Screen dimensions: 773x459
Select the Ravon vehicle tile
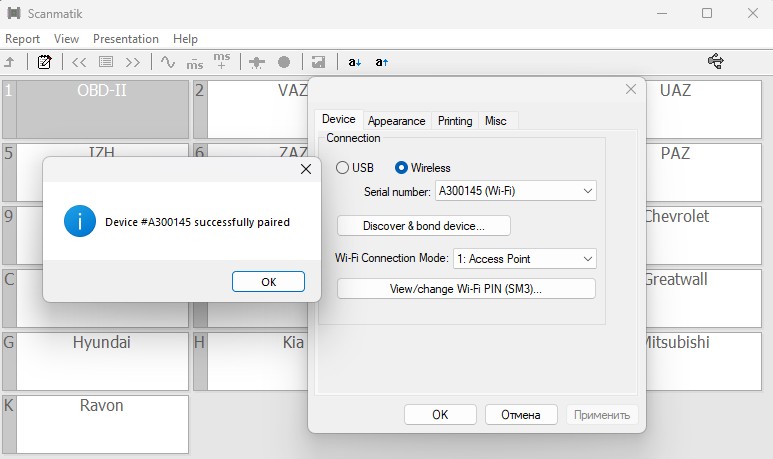point(99,423)
